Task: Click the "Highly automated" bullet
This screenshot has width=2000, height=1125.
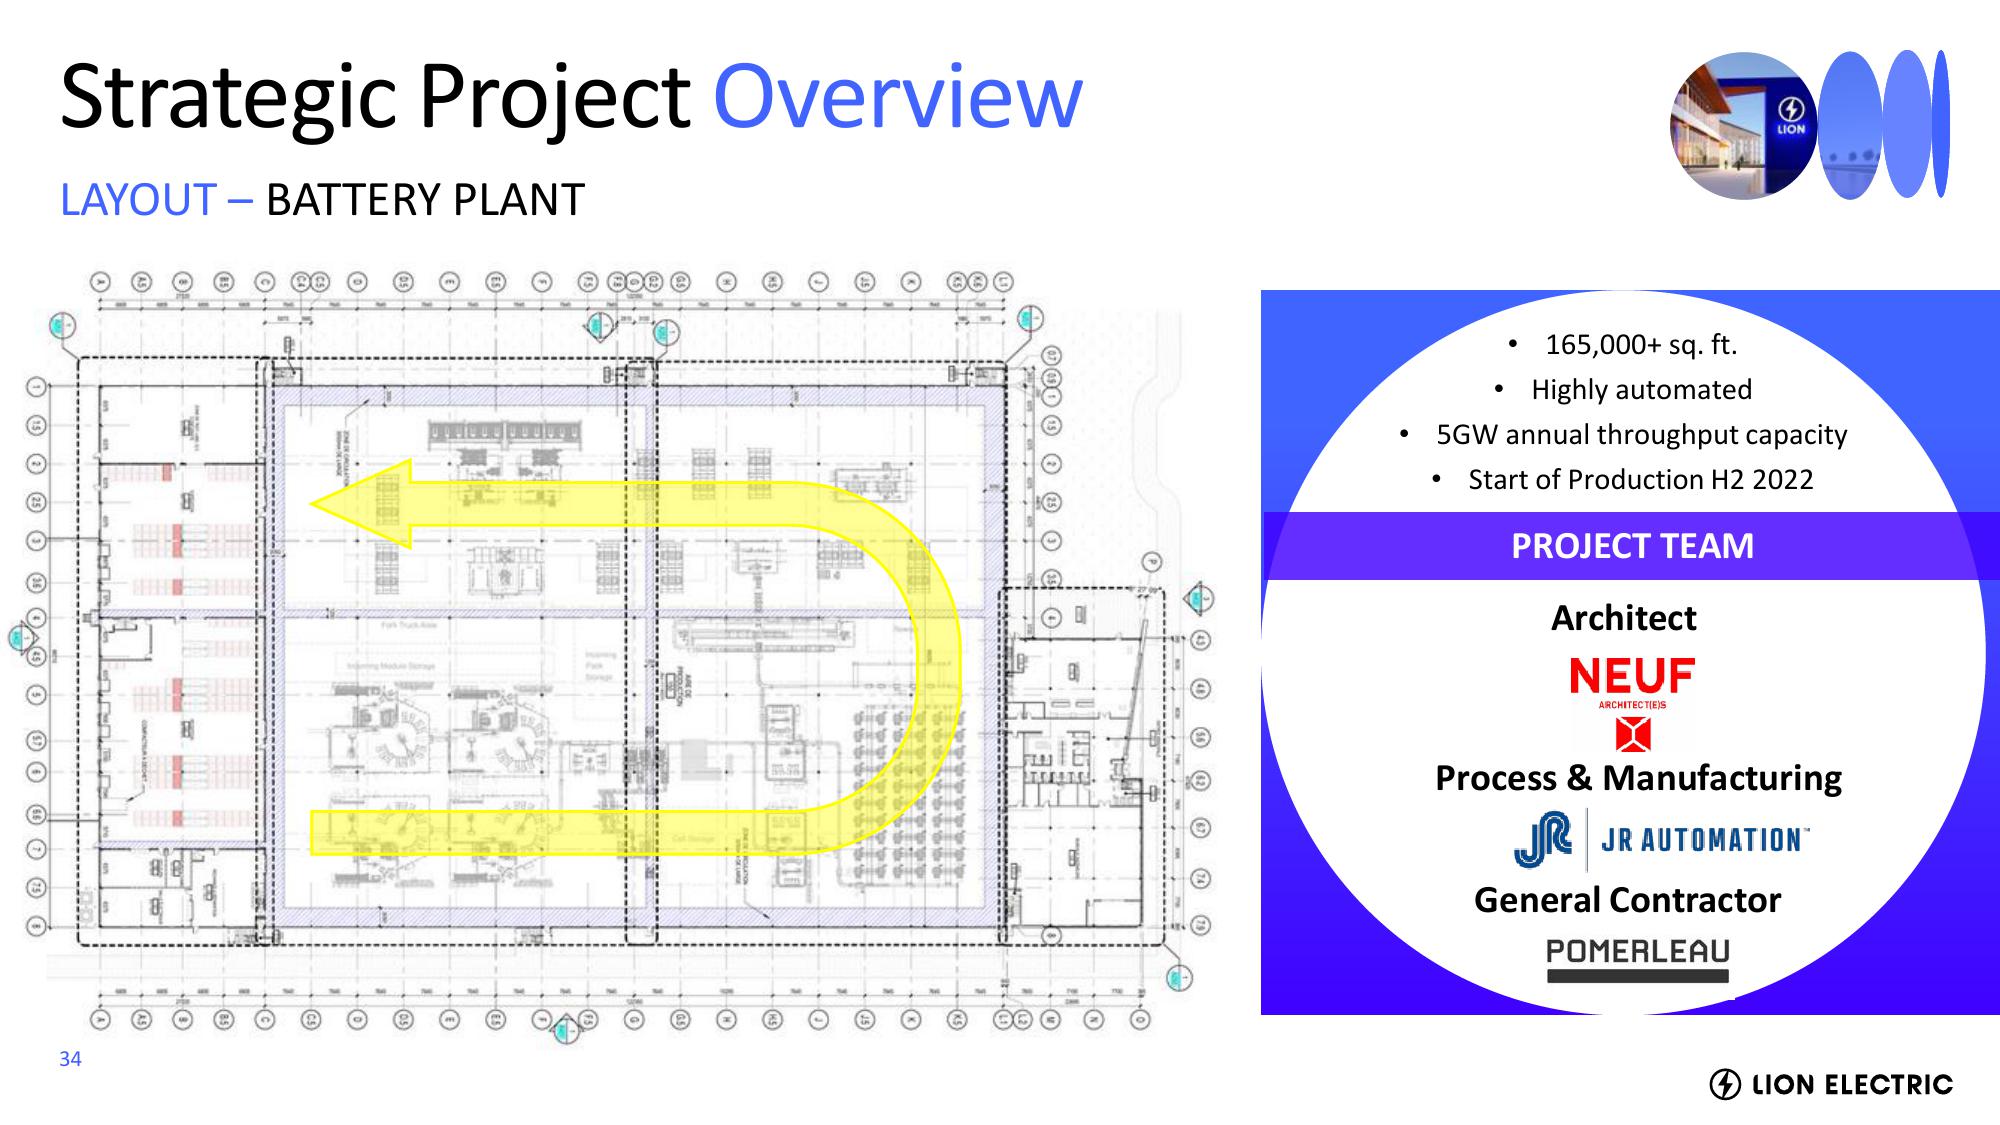Action: (x=1641, y=390)
